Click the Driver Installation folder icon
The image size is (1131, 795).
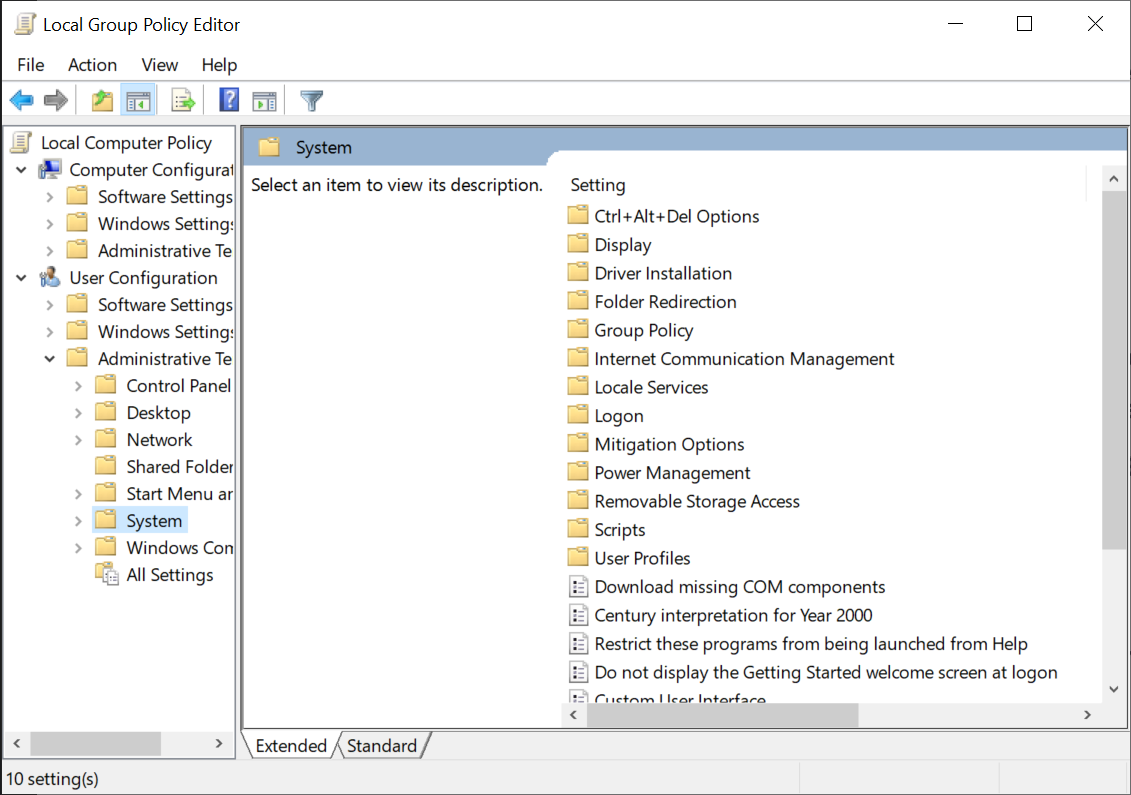click(578, 272)
